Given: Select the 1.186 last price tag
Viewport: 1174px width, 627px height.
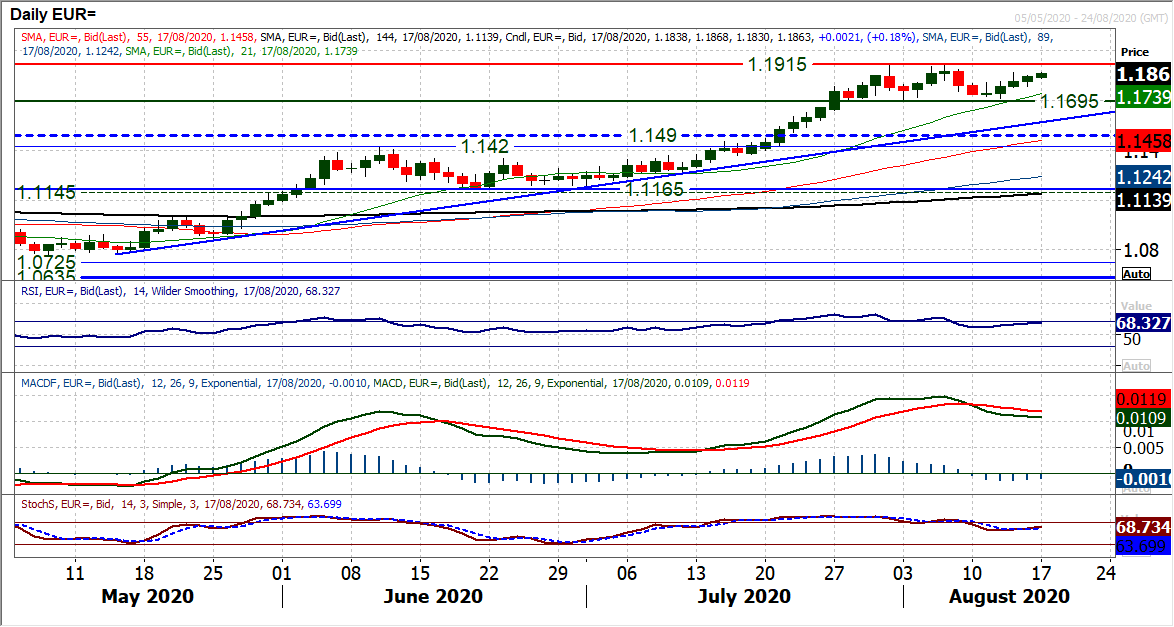Looking at the screenshot, I should tap(1142, 74).
